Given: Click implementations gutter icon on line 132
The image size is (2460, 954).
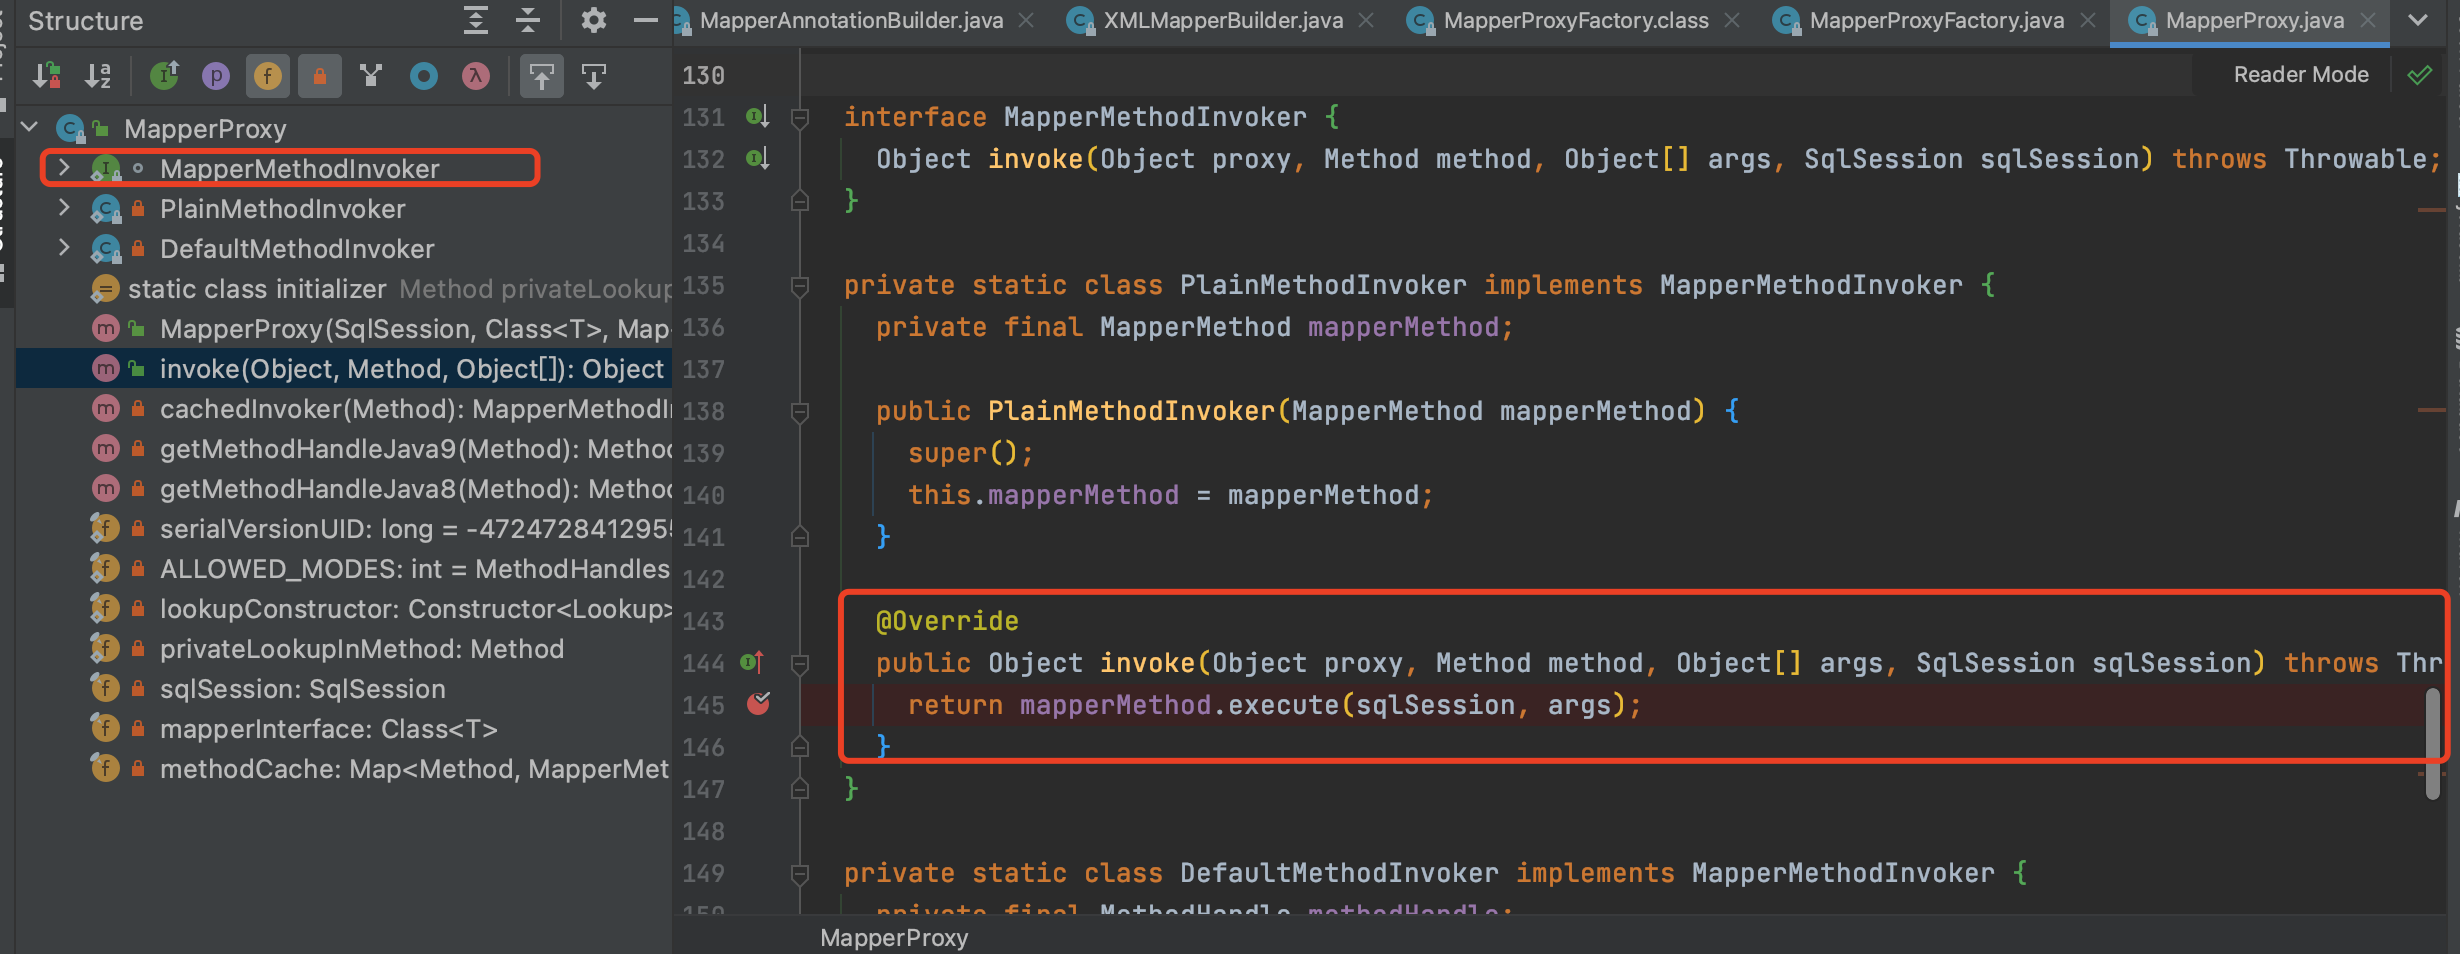Looking at the screenshot, I should pos(757,159).
